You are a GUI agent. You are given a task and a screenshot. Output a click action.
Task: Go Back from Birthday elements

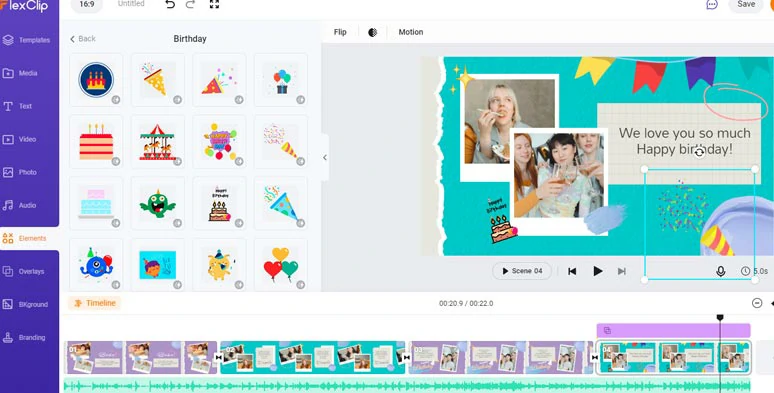82,39
